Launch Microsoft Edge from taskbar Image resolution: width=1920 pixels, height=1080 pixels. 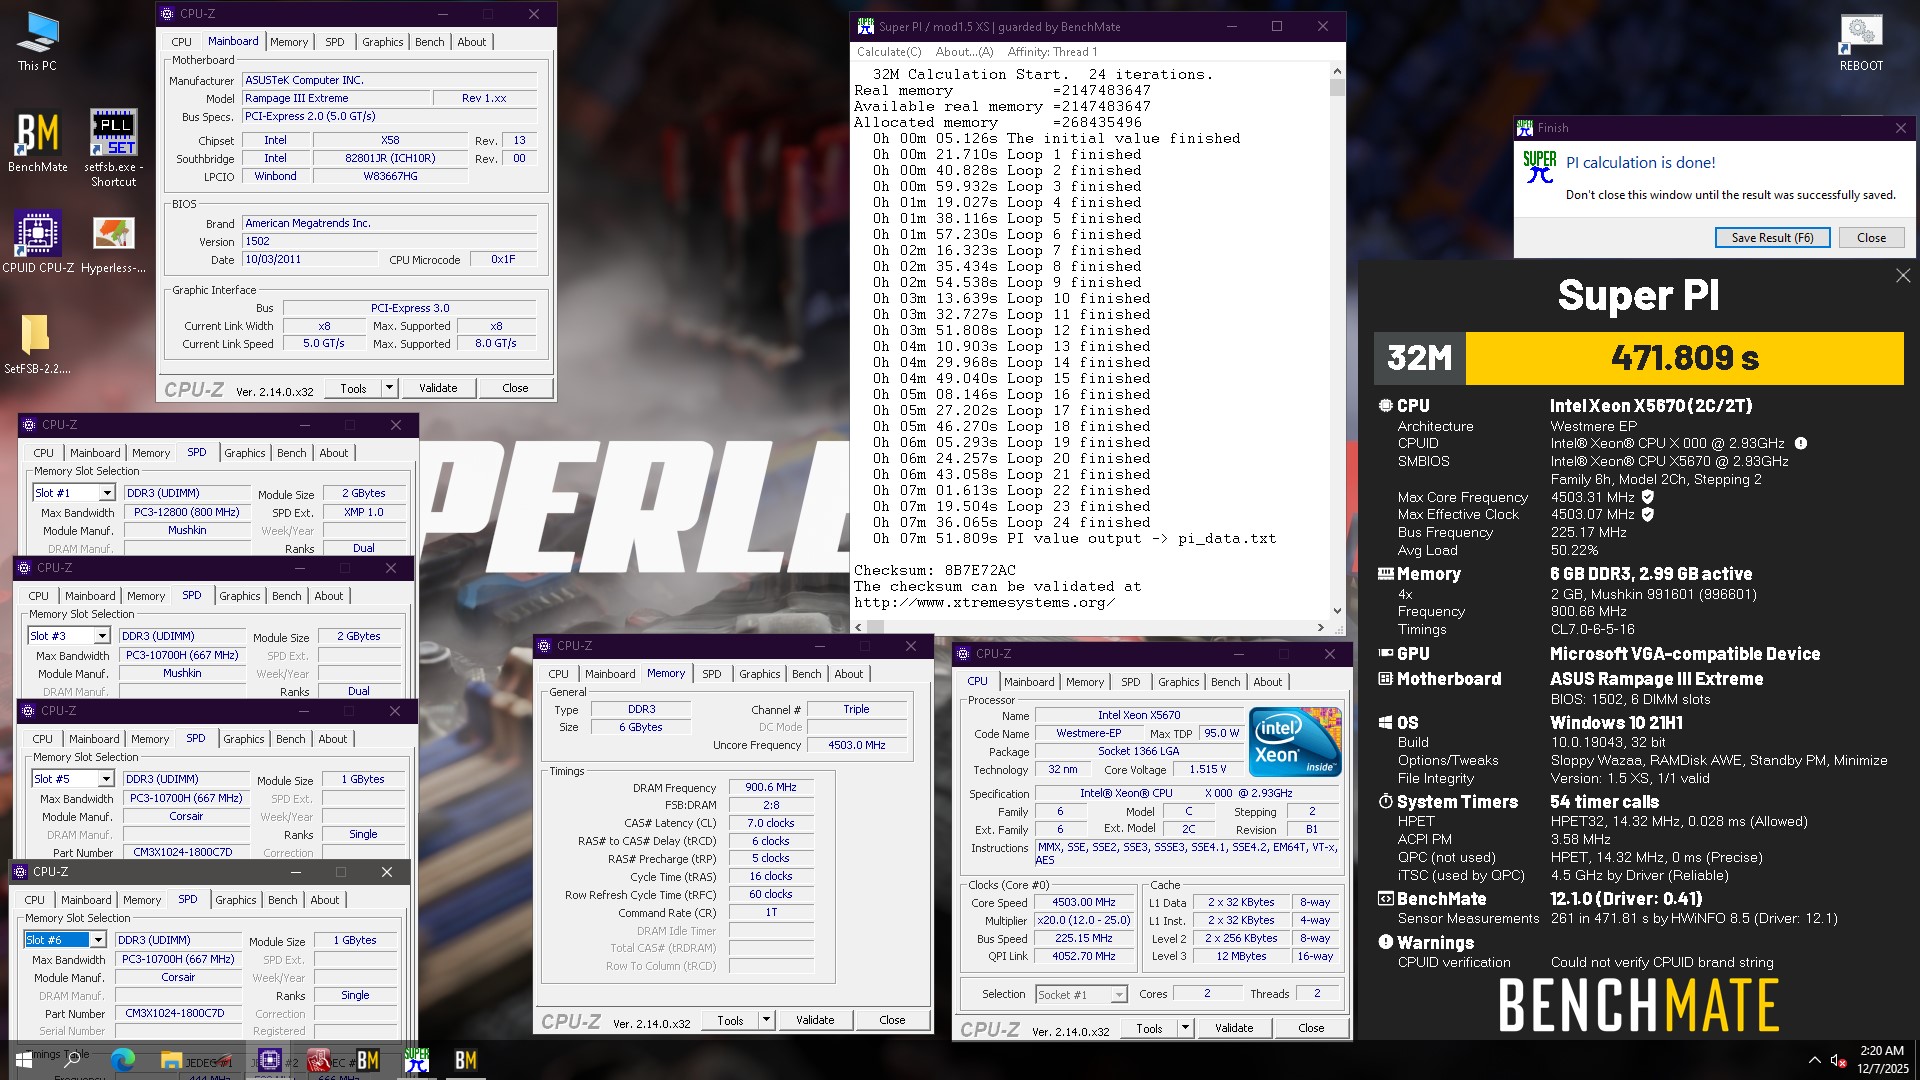coord(123,1060)
